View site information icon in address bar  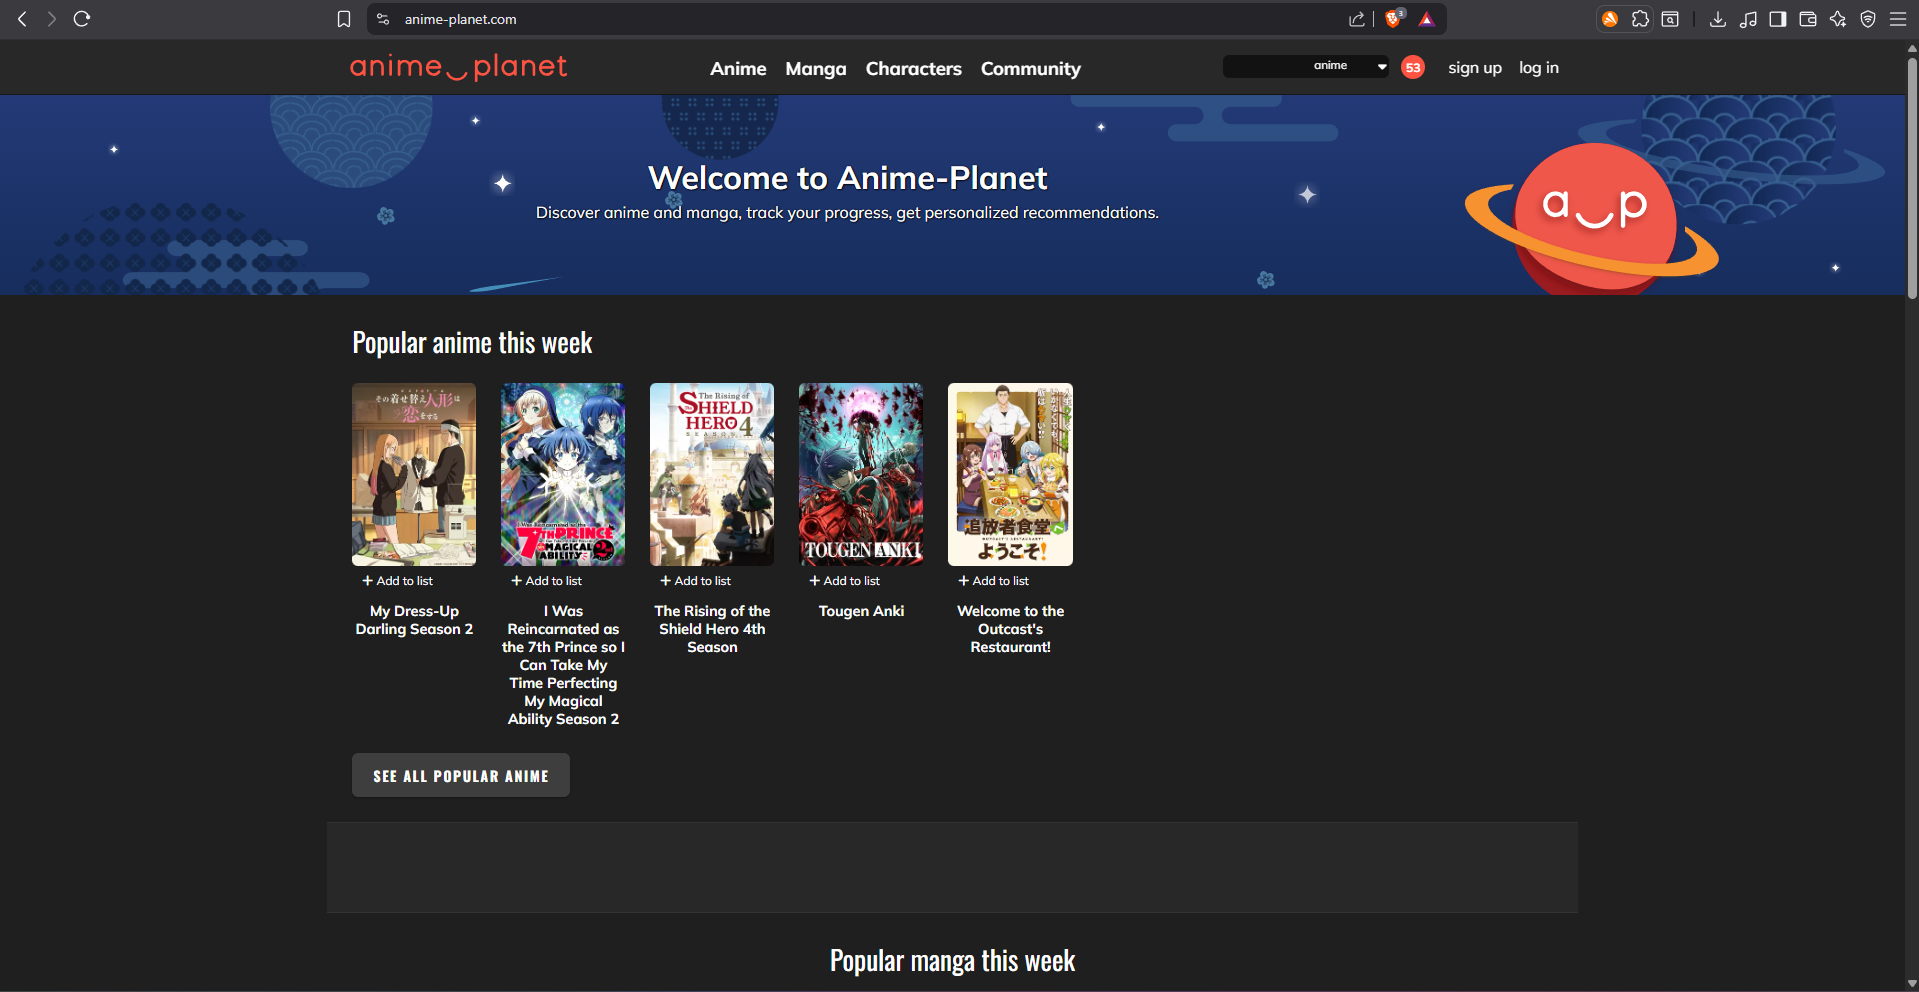[x=383, y=19]
